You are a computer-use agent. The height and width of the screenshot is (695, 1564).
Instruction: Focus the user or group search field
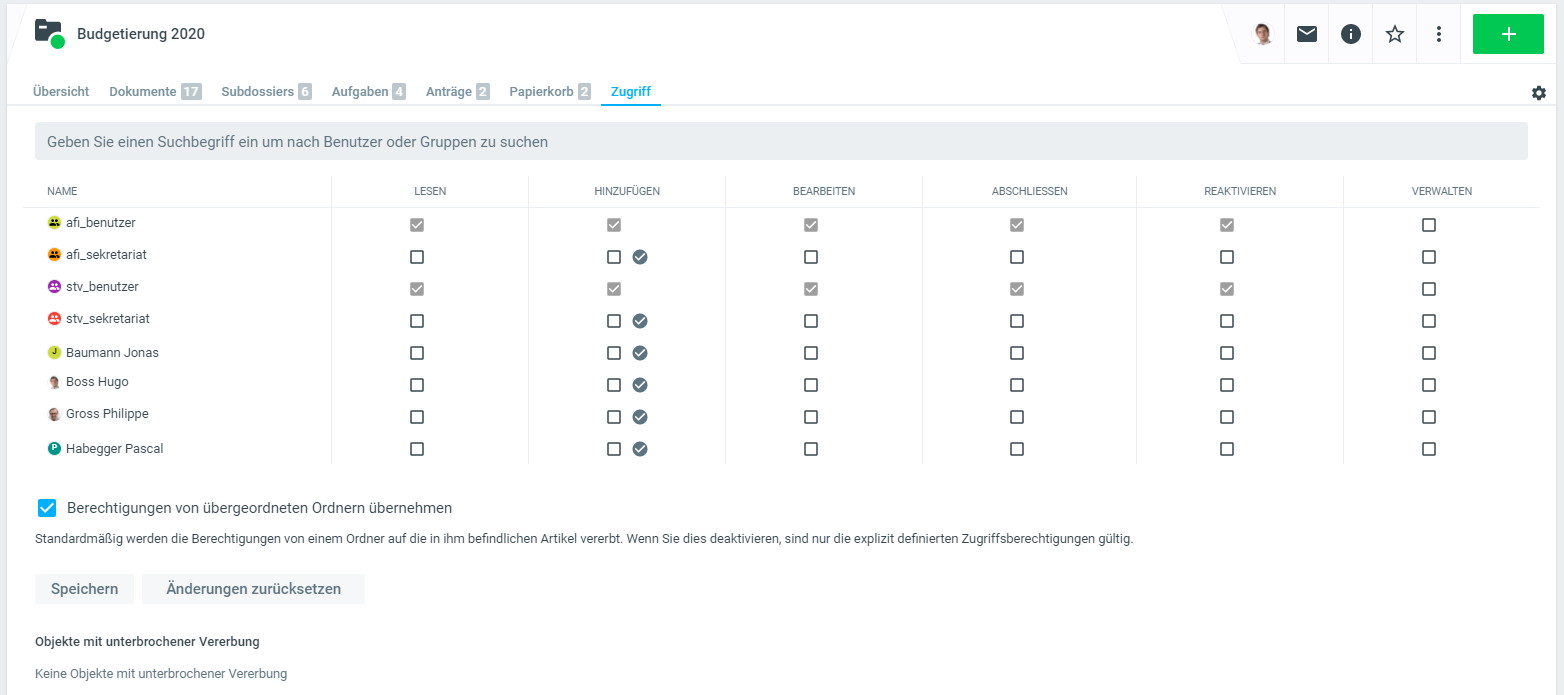click(x=780, y=142)
